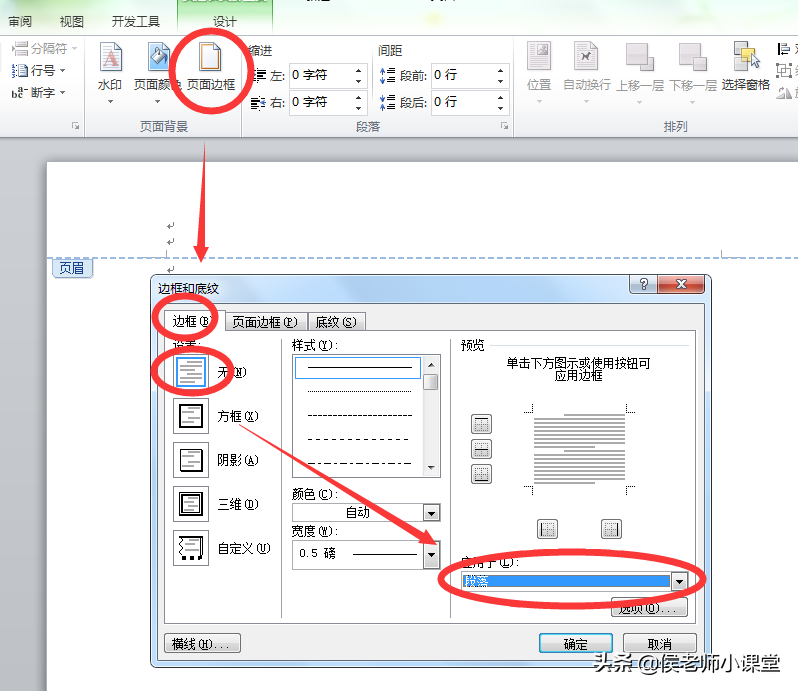Screen dimensions: 798x691
Task: Toggle right border in preview
Action: (x=611, y=529)
